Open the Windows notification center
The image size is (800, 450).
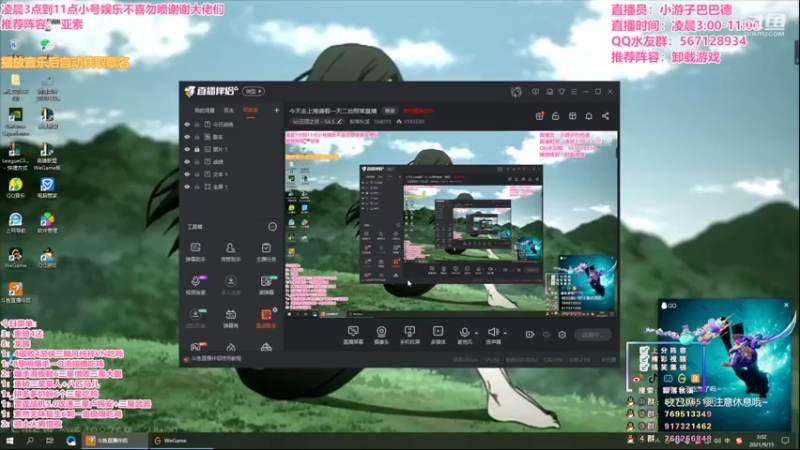point(785,440)
